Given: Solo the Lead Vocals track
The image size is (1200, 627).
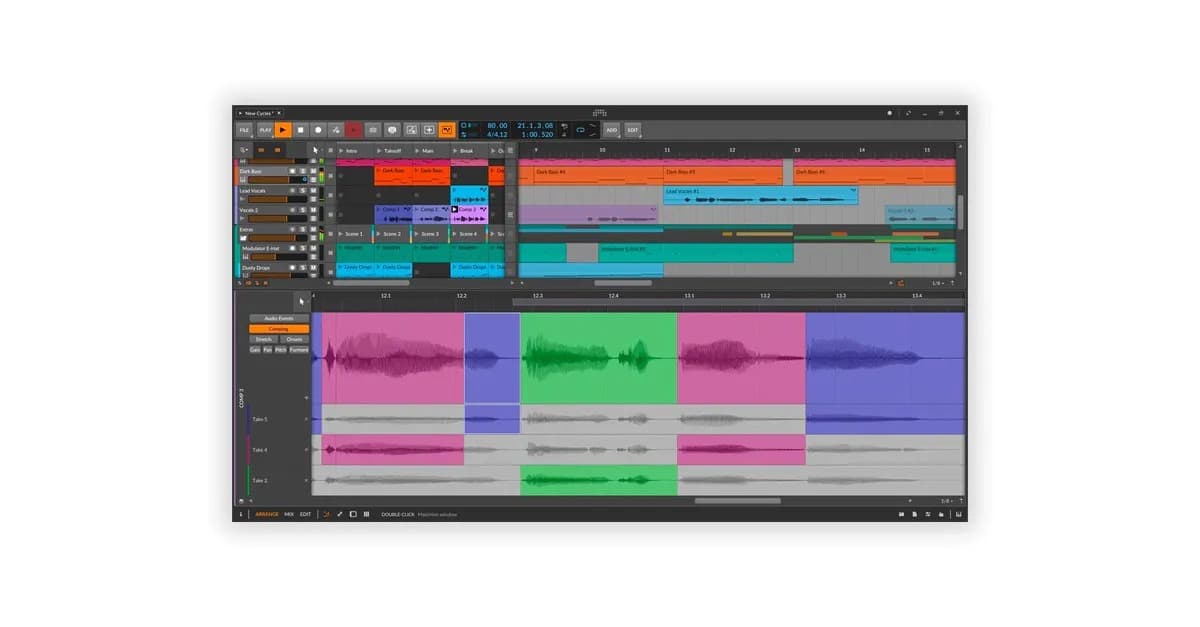Looking at the screenshot, I should [x=302, y=190].
